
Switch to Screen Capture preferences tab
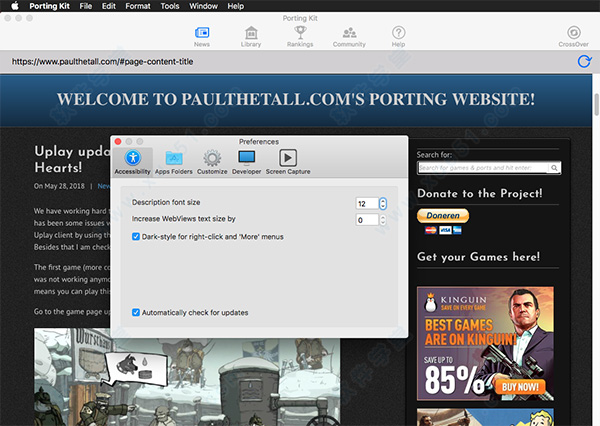tap(288, 162)
